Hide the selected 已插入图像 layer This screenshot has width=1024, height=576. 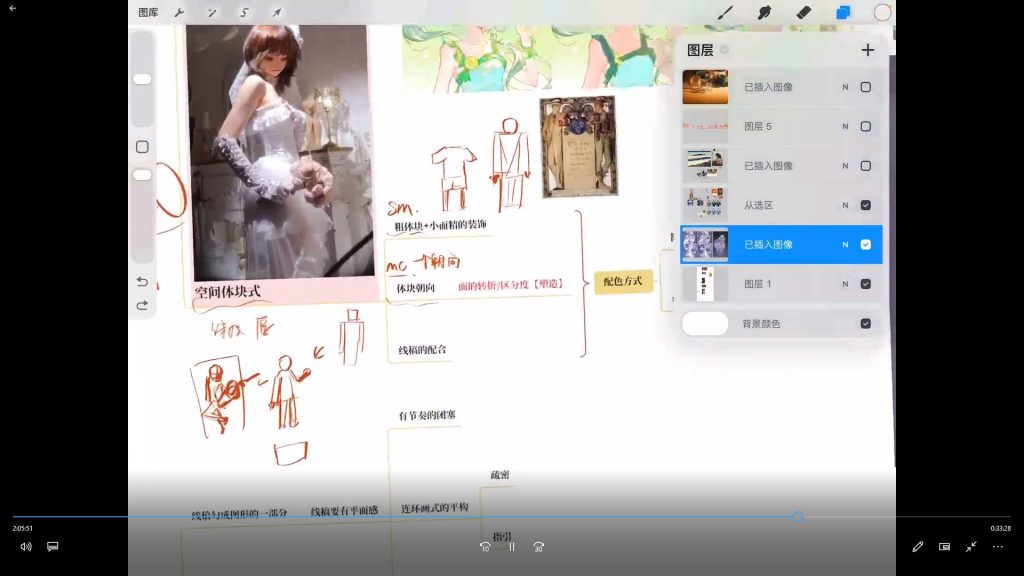point(865,244)
